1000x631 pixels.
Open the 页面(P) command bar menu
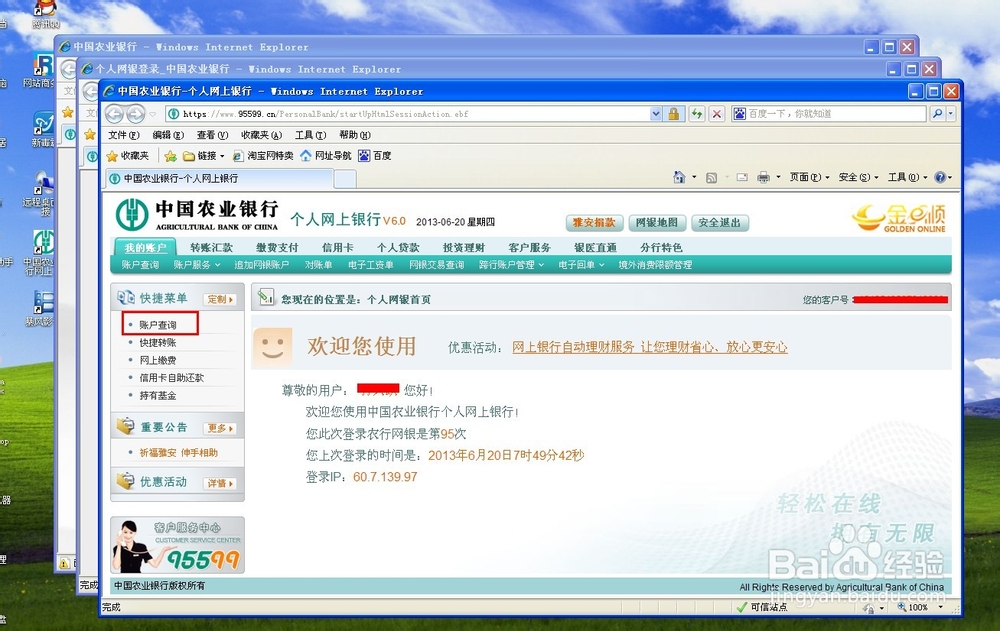[x=809, y=177]
